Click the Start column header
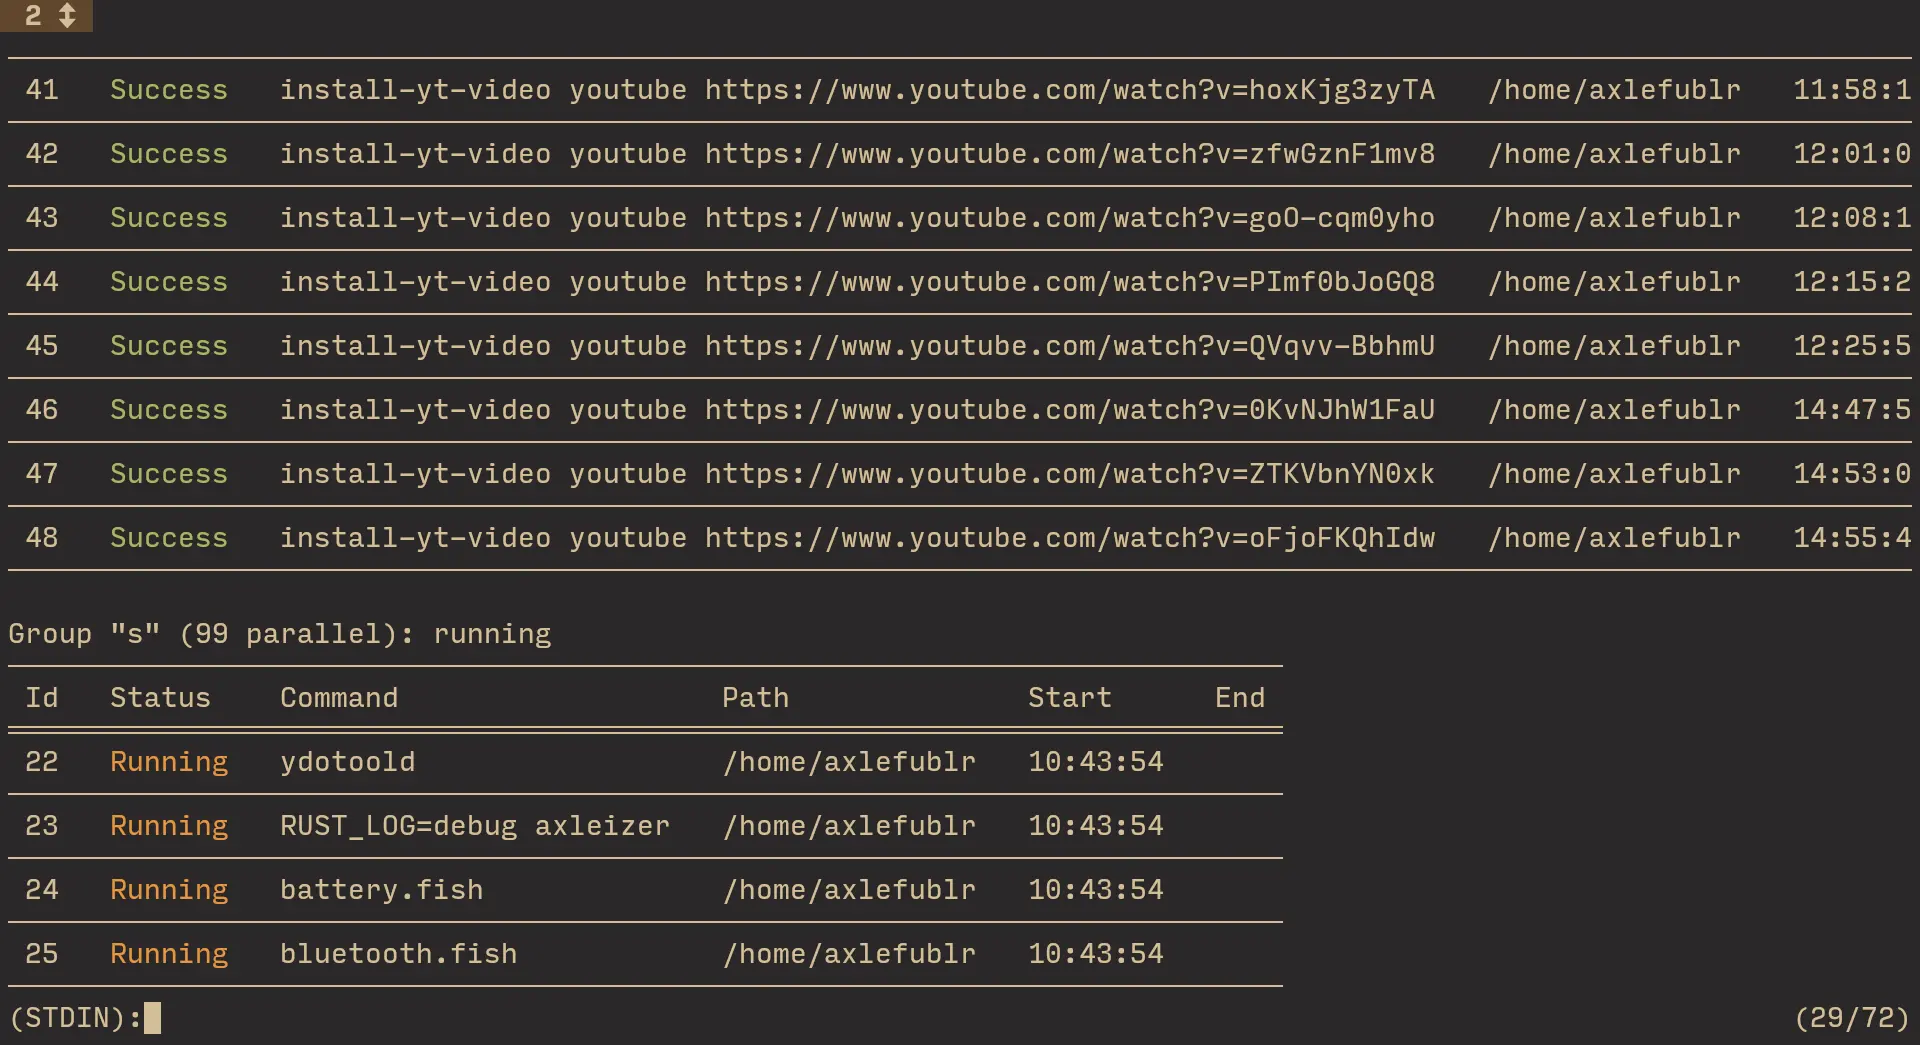The image size is (1920, 1045). pos(1069,698)
